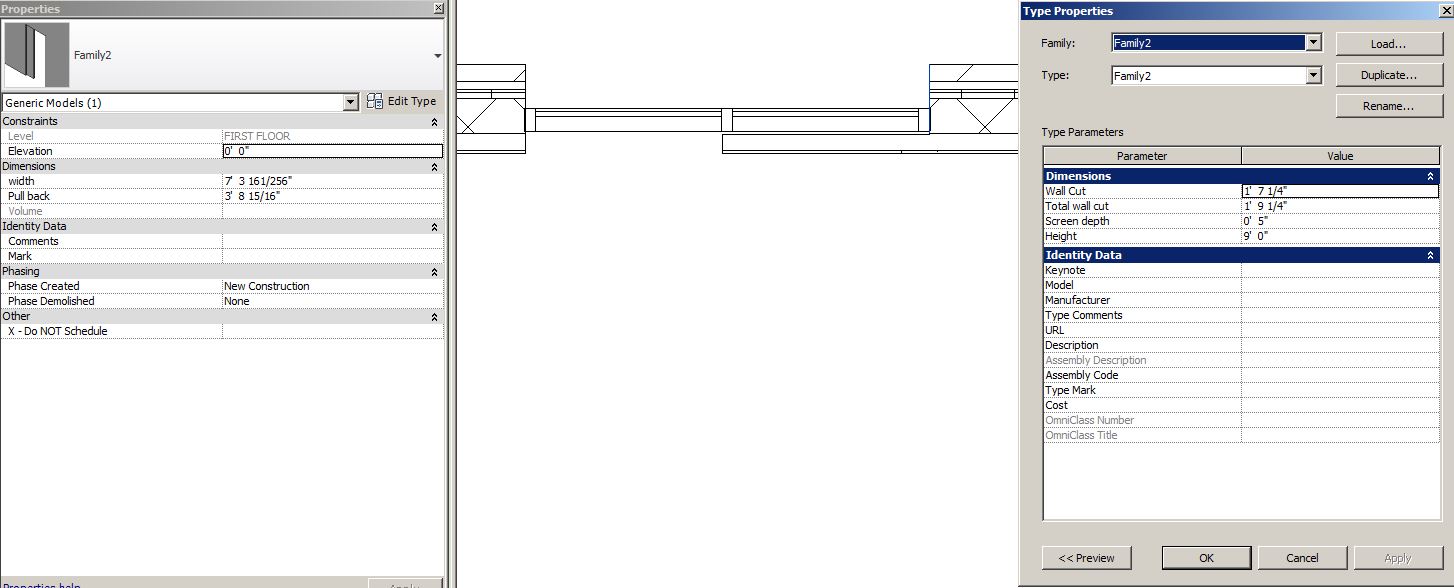Select the Screen depth value 0' 5"
Screen dimensions: 1454x588
pos(1340,221)
